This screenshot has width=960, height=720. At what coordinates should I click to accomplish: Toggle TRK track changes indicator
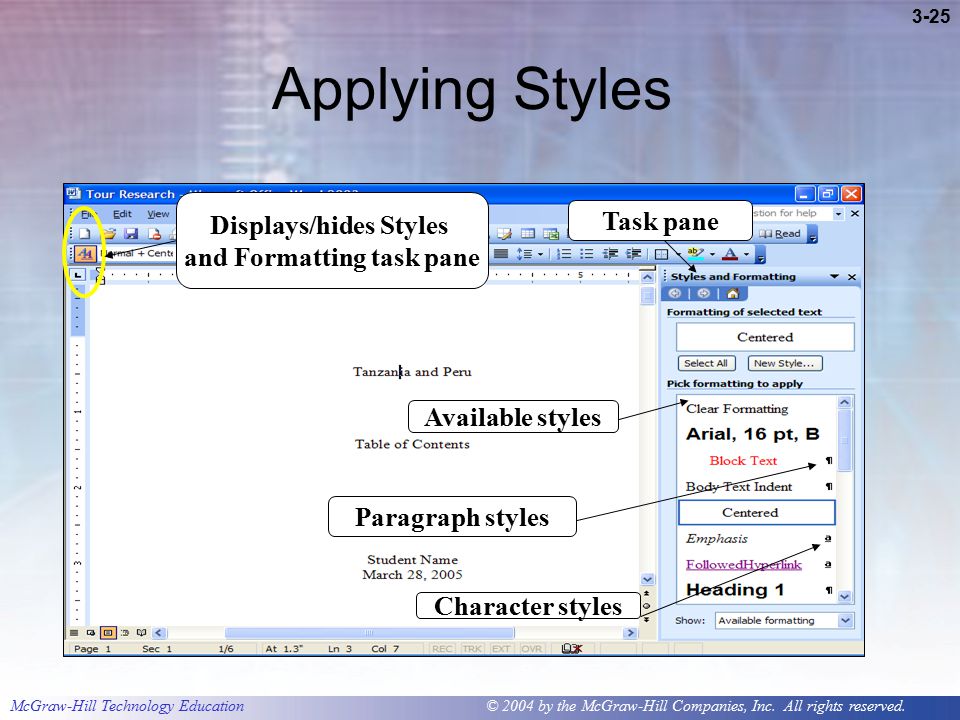(471, 649)
